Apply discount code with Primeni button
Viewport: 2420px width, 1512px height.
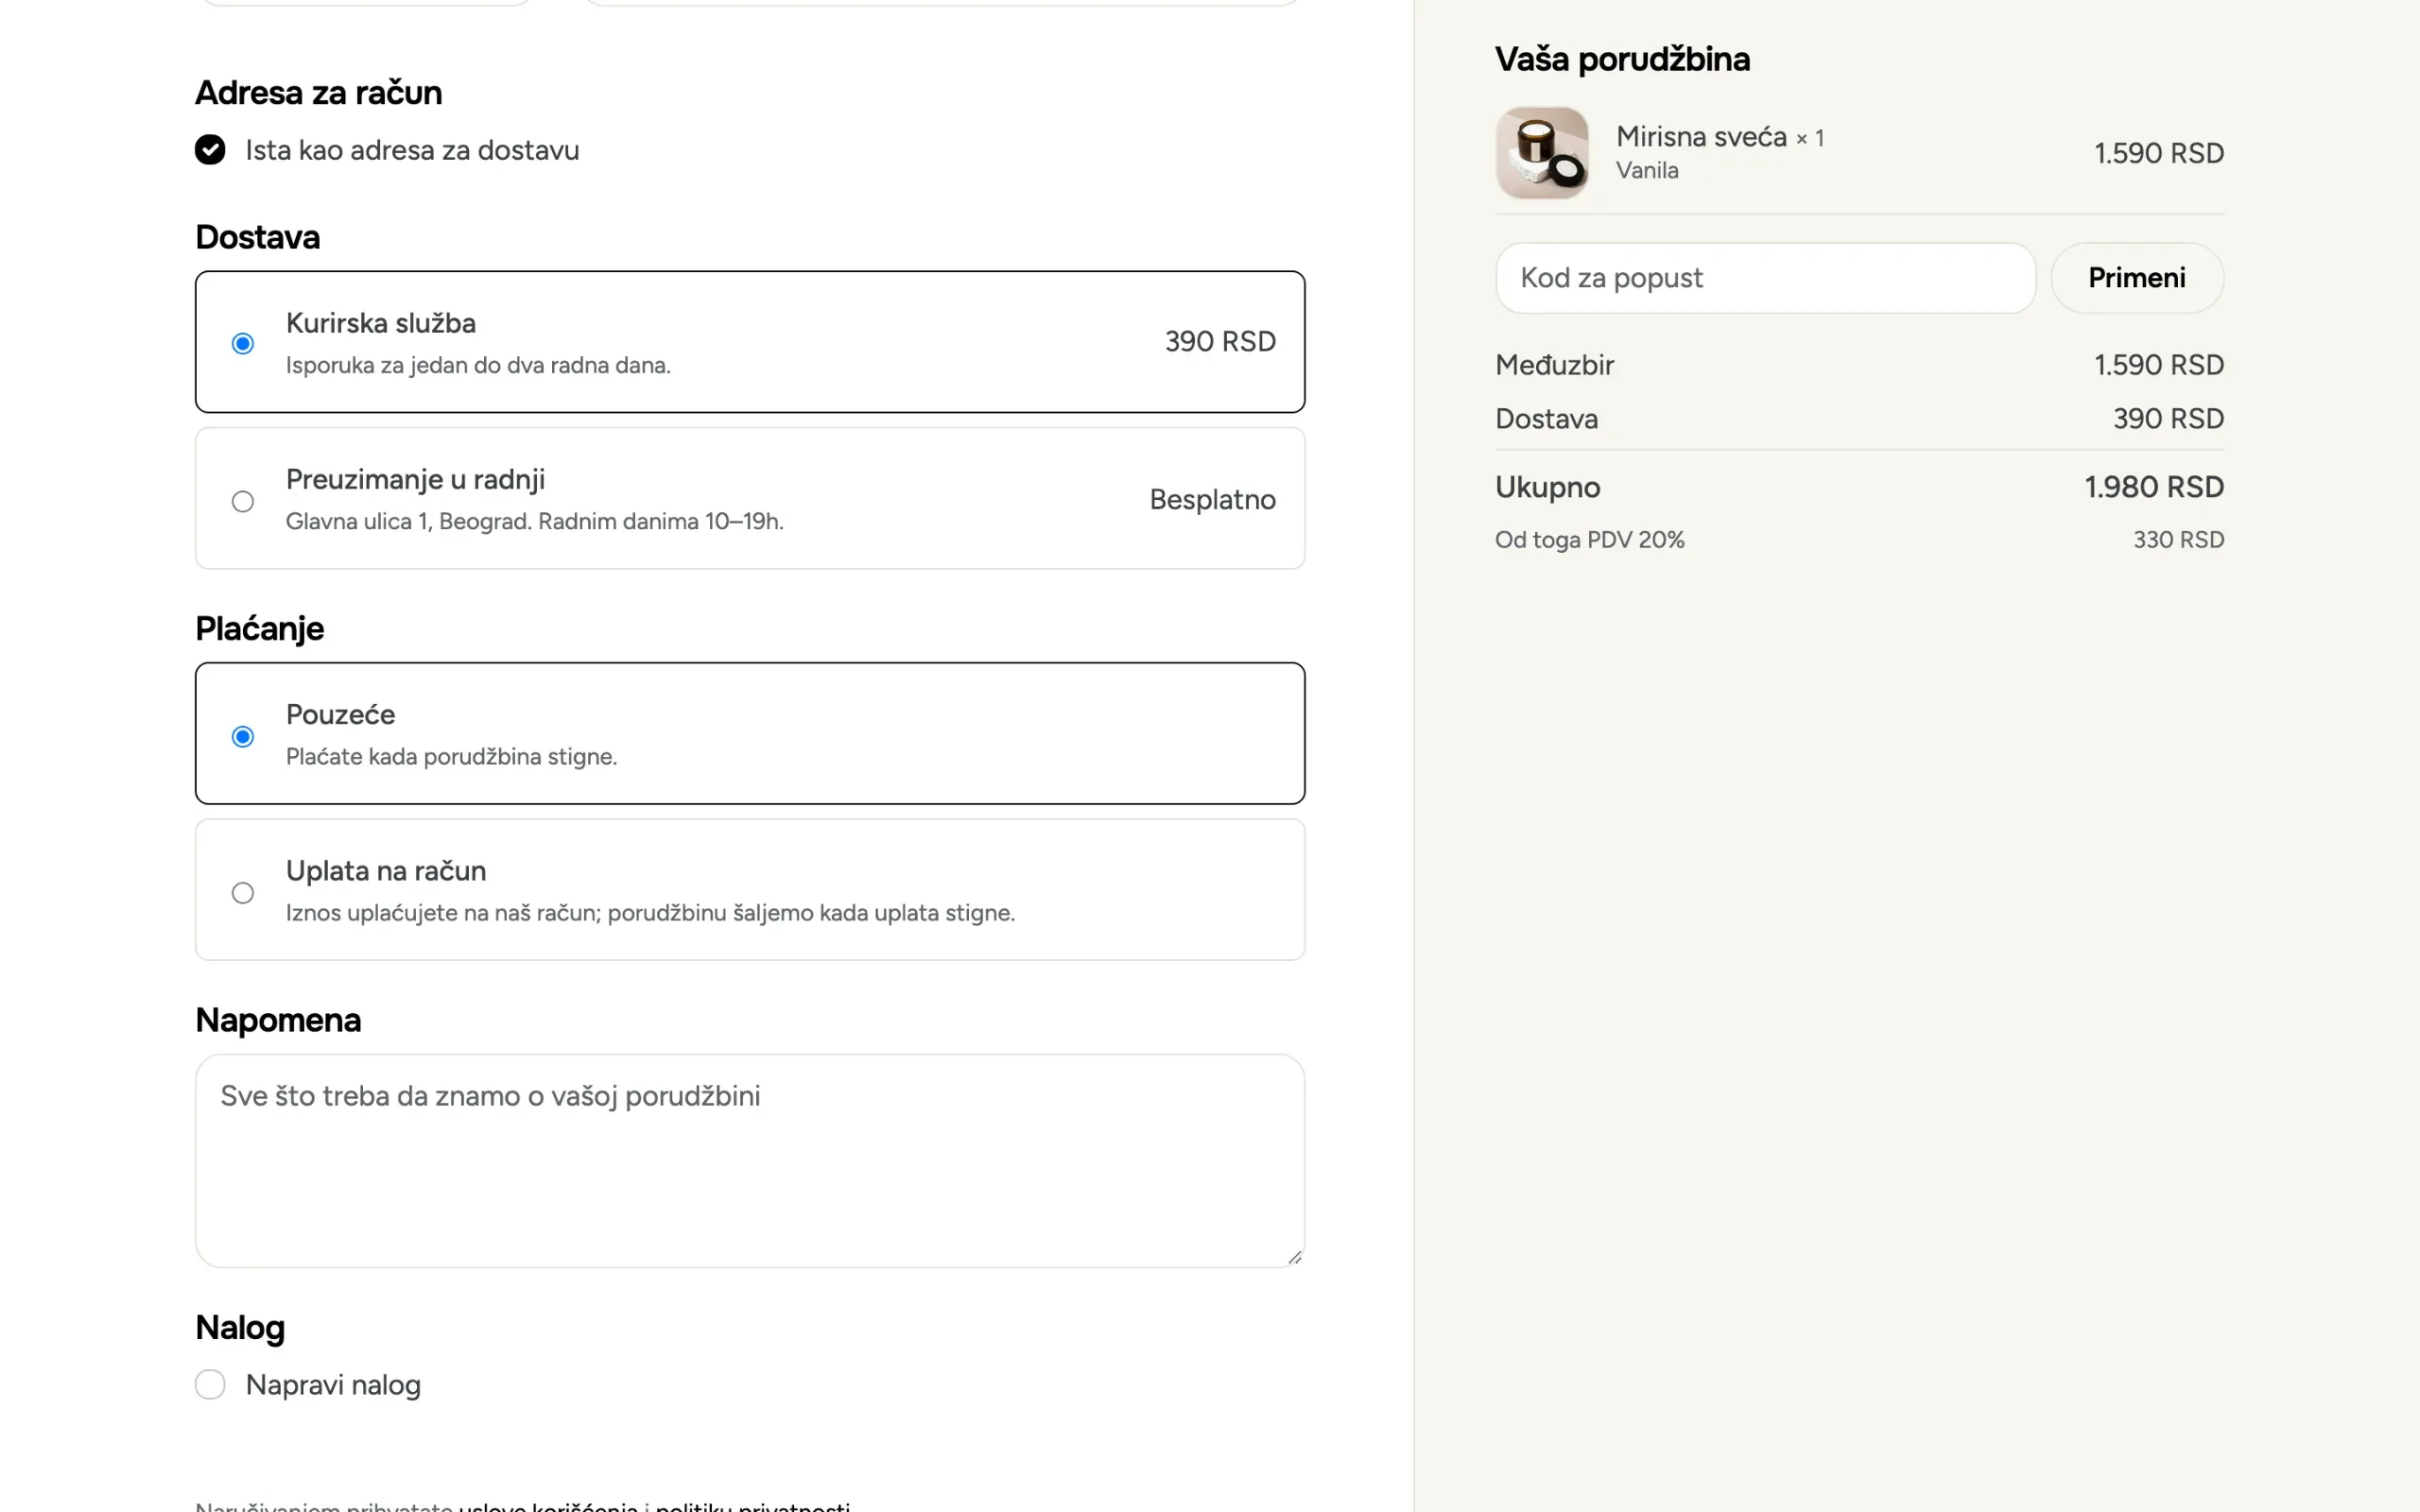(x=2137, y=278)
